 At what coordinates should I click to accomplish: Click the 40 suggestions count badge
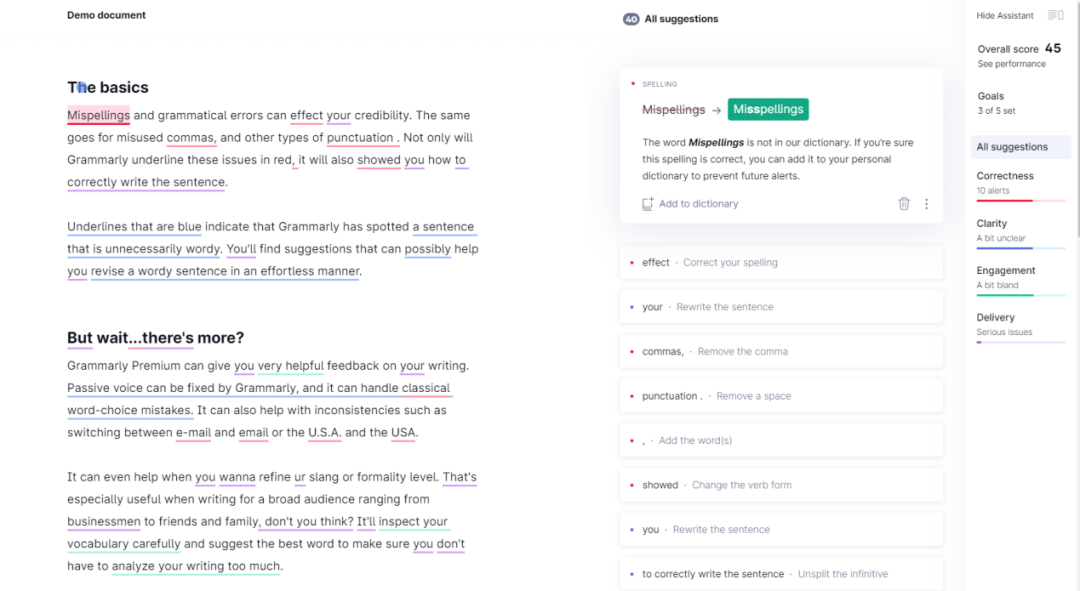pyautogui.click(x=631, y=19)
